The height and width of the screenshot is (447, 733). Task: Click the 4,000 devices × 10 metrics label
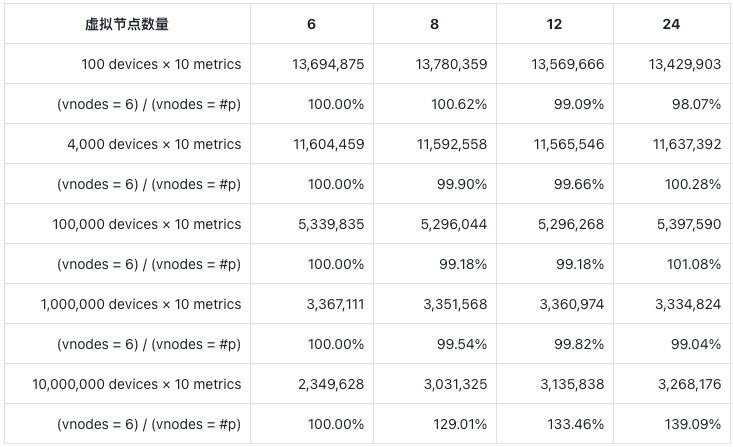(154, 144)
